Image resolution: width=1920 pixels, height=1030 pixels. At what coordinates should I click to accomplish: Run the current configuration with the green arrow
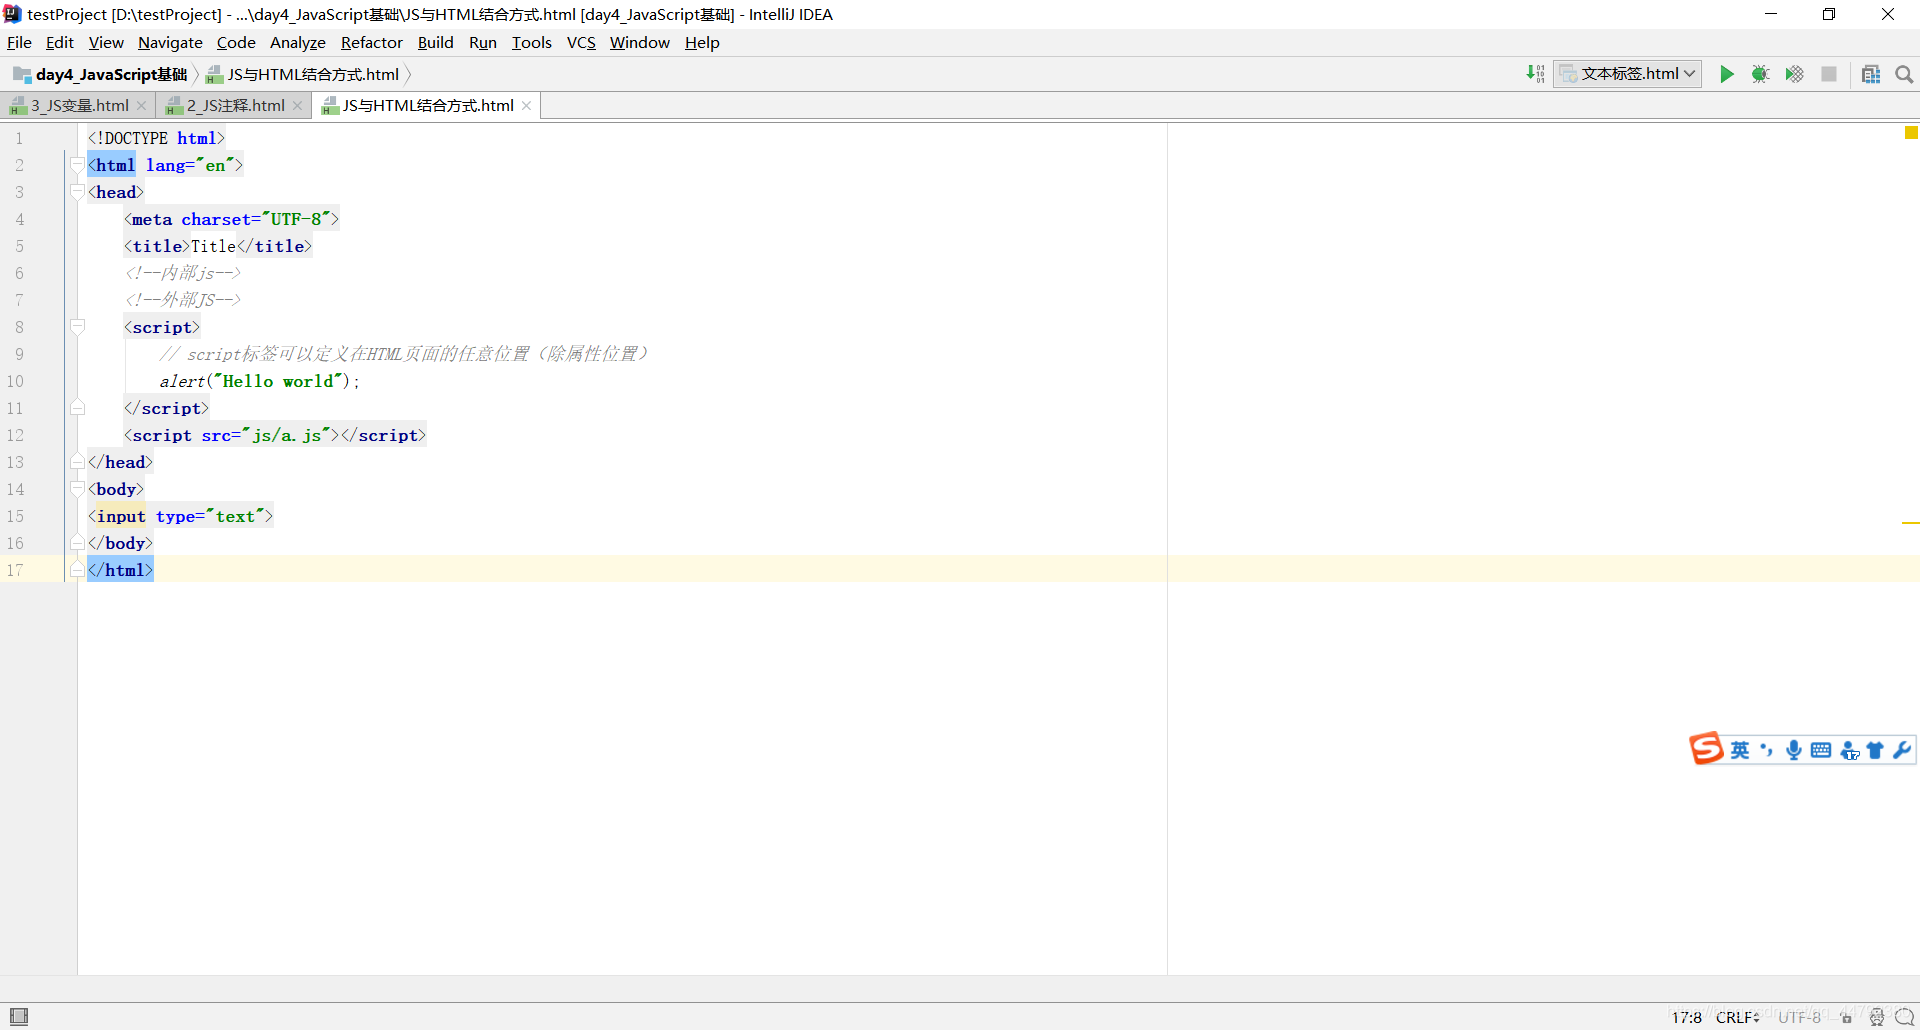tap(1726, 74)
